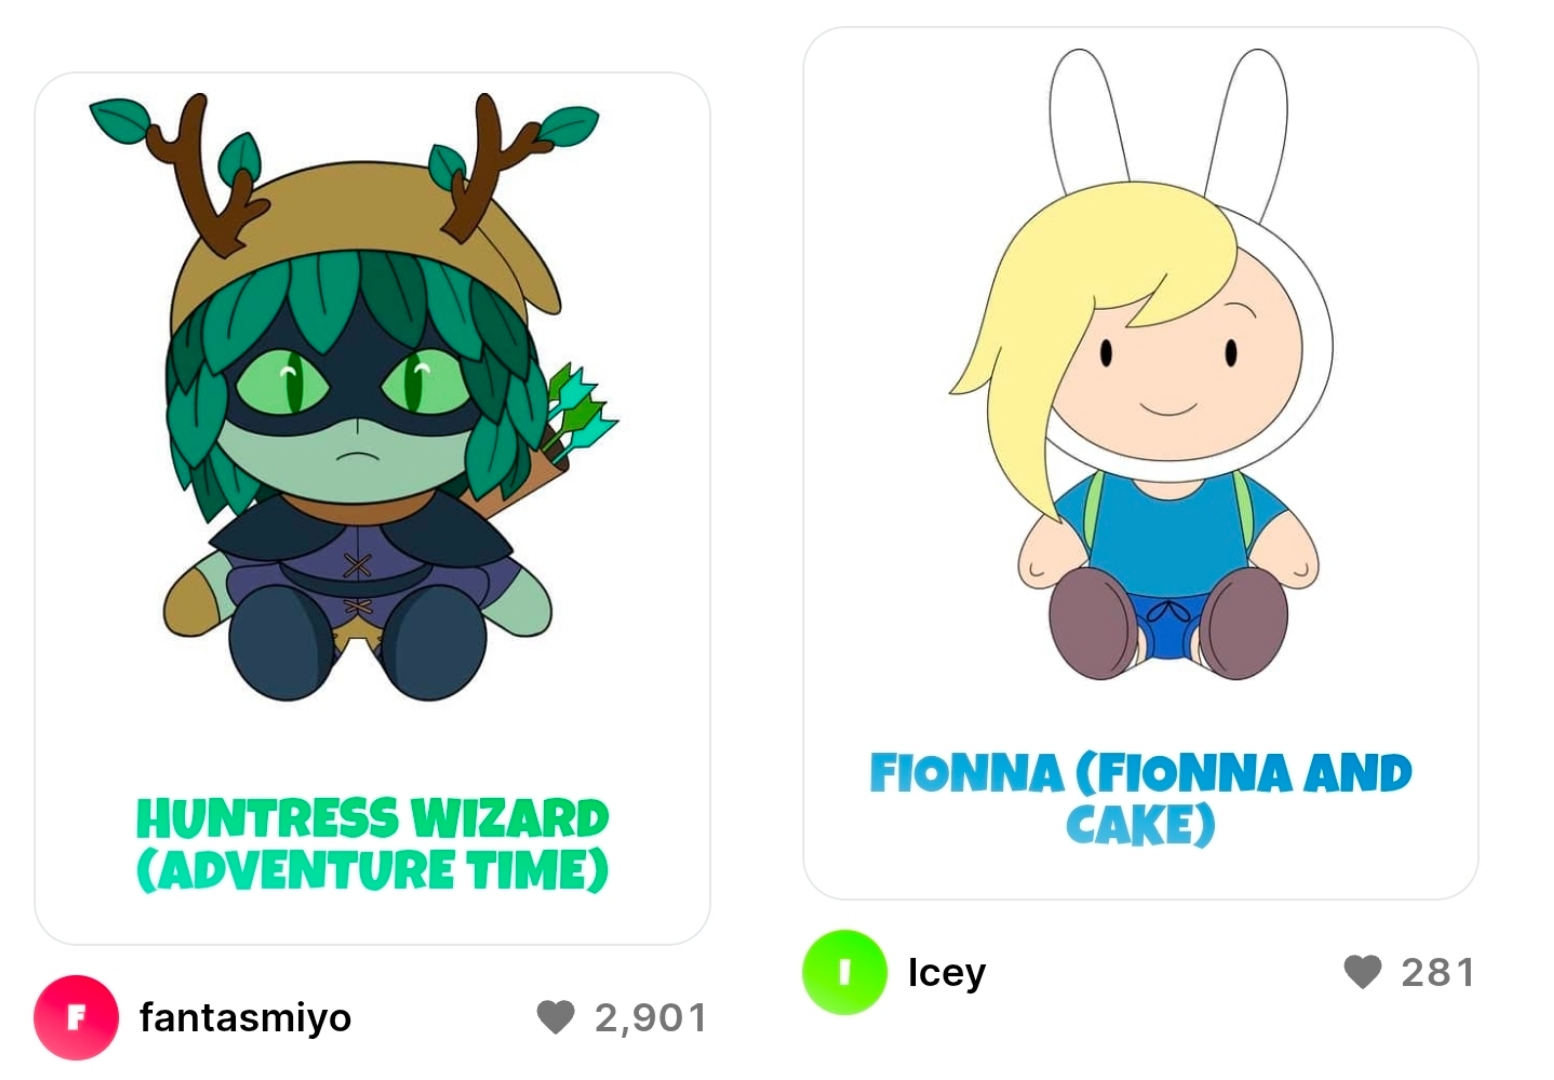
Task: Tap the heart icon on Icey's post
Action: tap(1362, 971)
